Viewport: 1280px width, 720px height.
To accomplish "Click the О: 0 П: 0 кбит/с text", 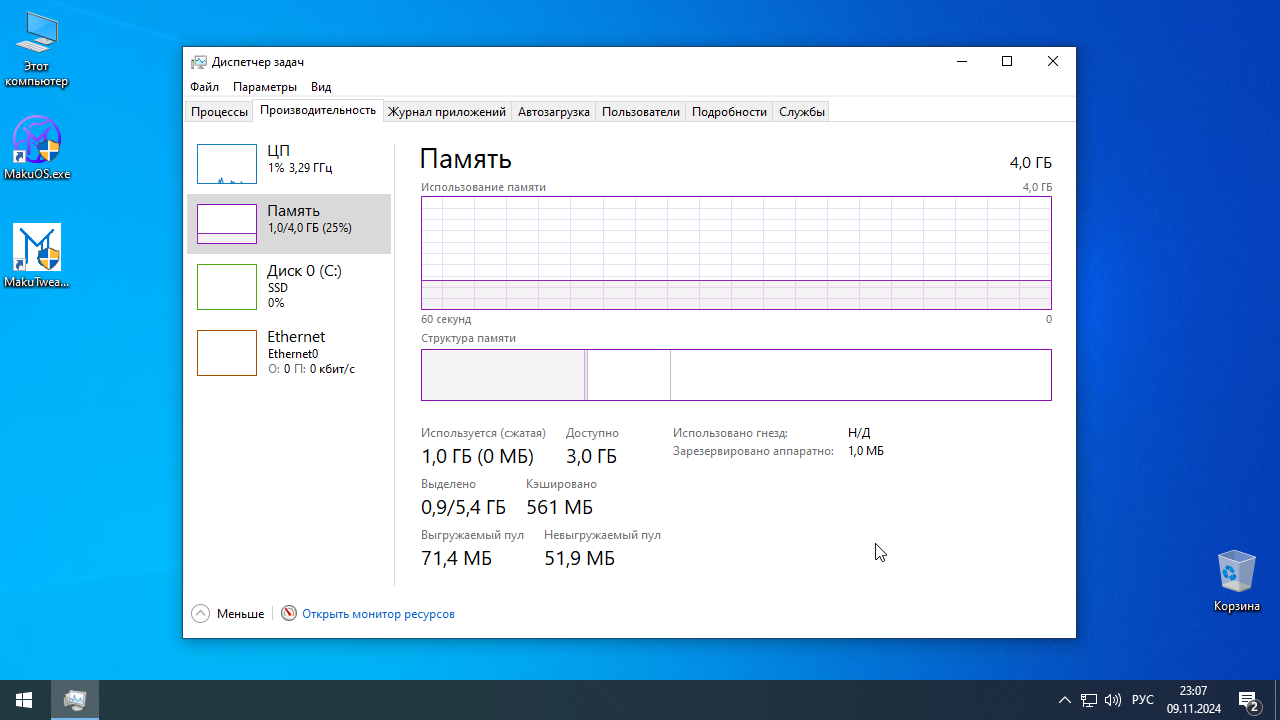I will coord(311,369).
